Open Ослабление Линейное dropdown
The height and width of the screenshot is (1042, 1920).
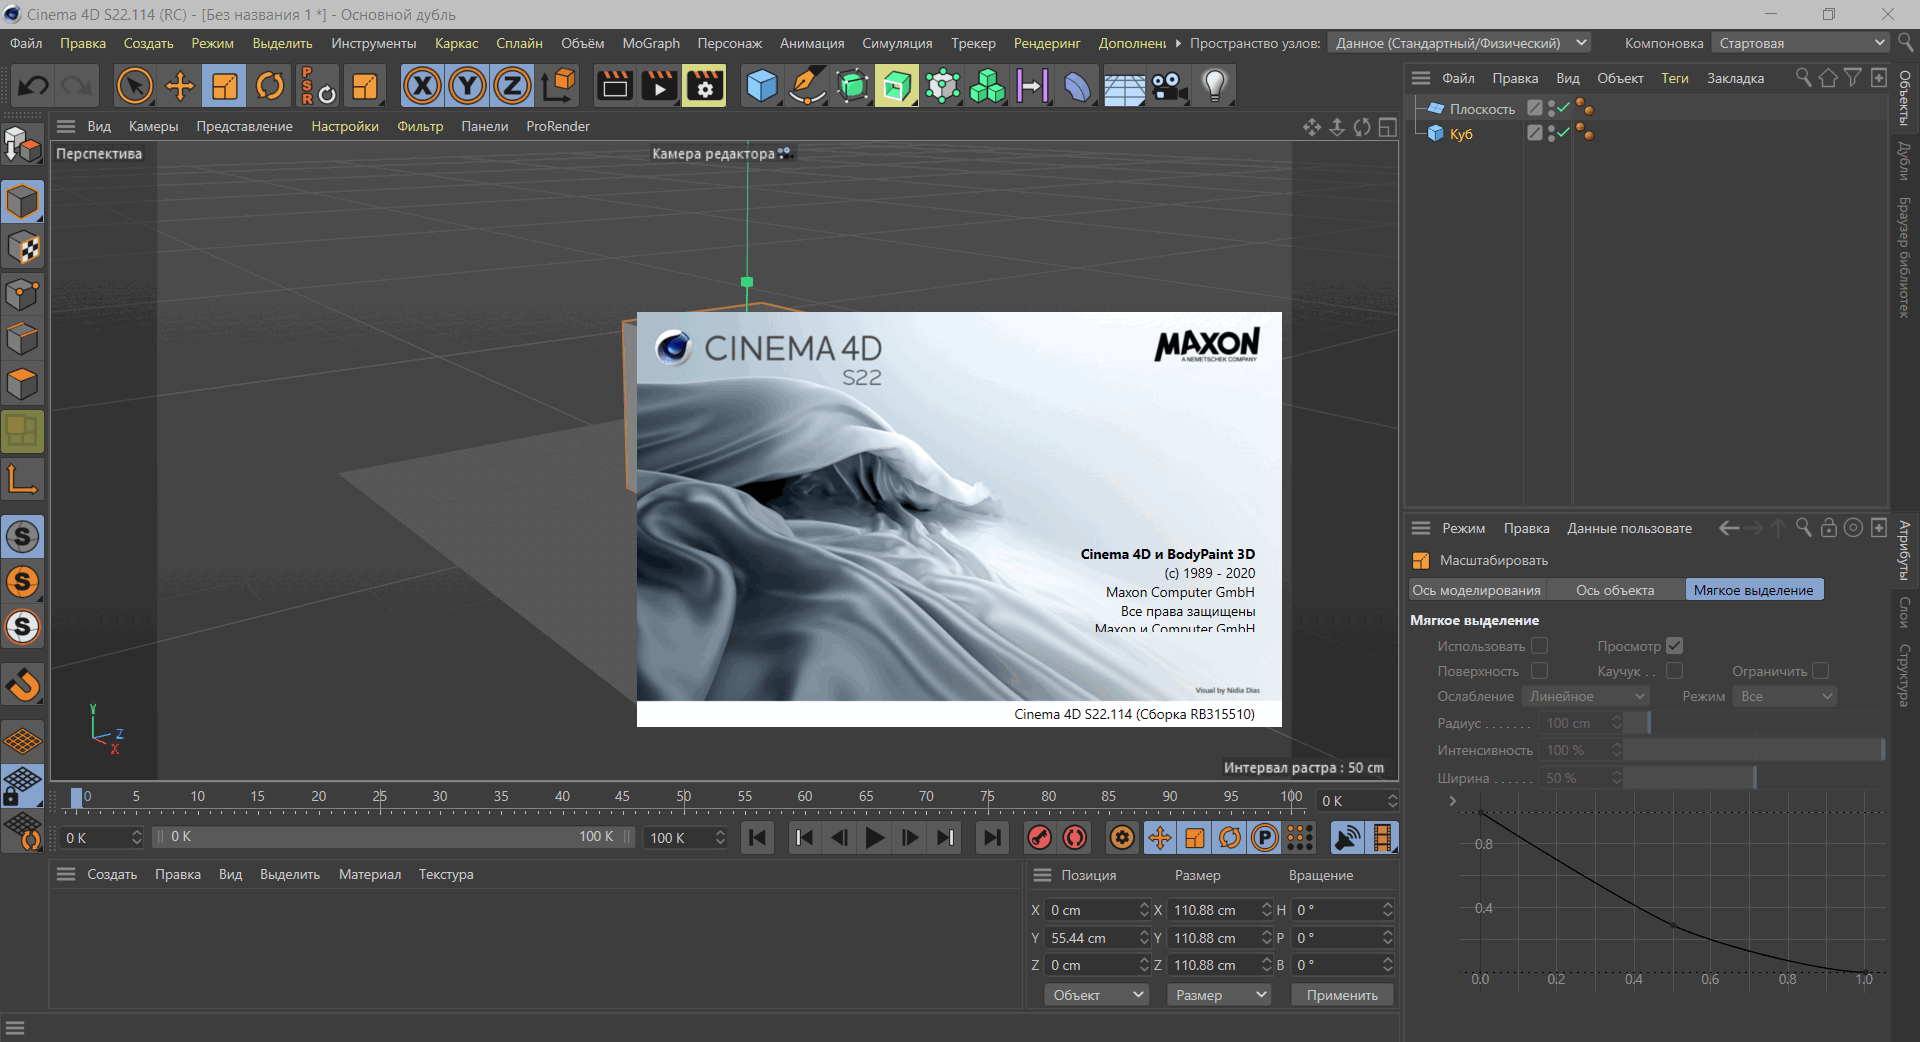1585,696
